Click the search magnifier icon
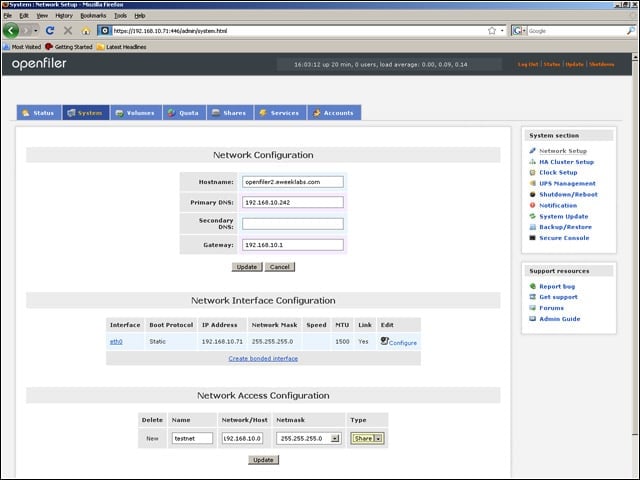The width and height of the screenshot is (640, 480). (x=631, y=31)
